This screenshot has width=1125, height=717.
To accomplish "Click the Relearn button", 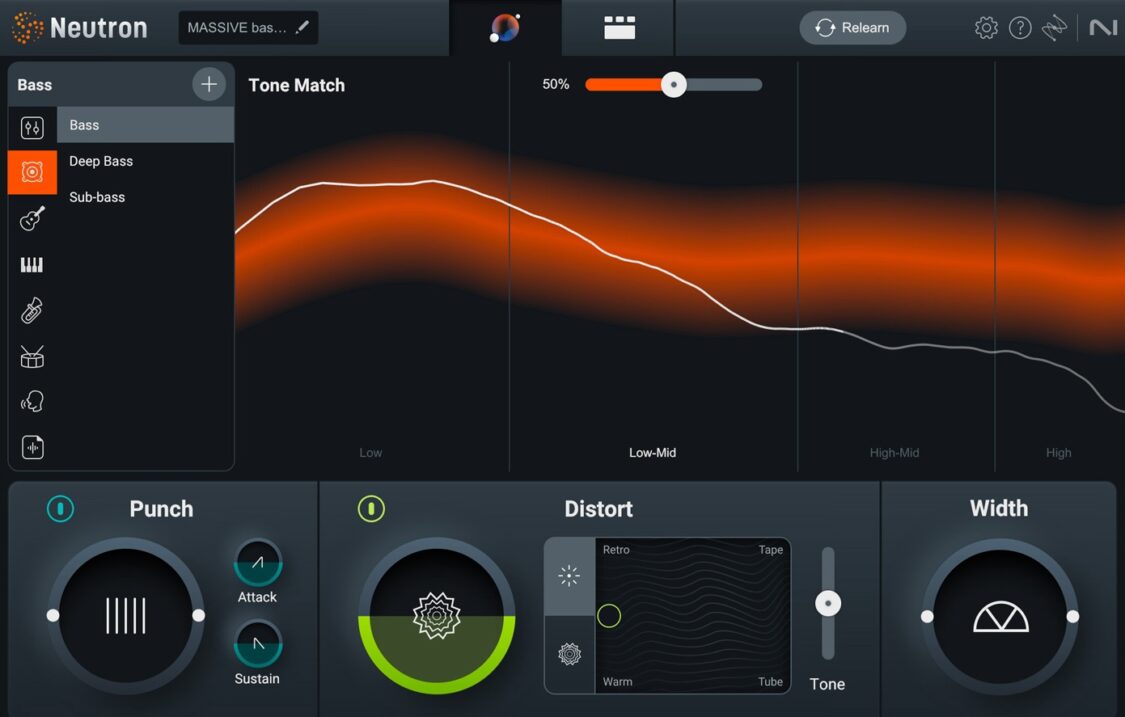I will coord(852,27).
